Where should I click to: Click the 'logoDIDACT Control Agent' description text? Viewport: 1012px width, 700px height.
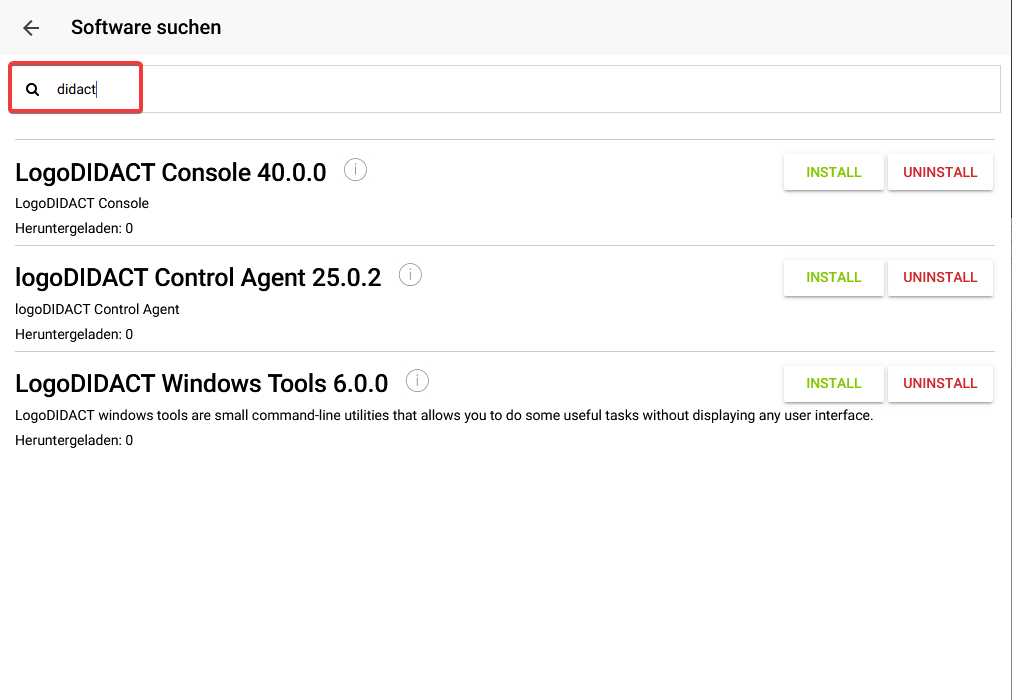[x=97, y=309]
